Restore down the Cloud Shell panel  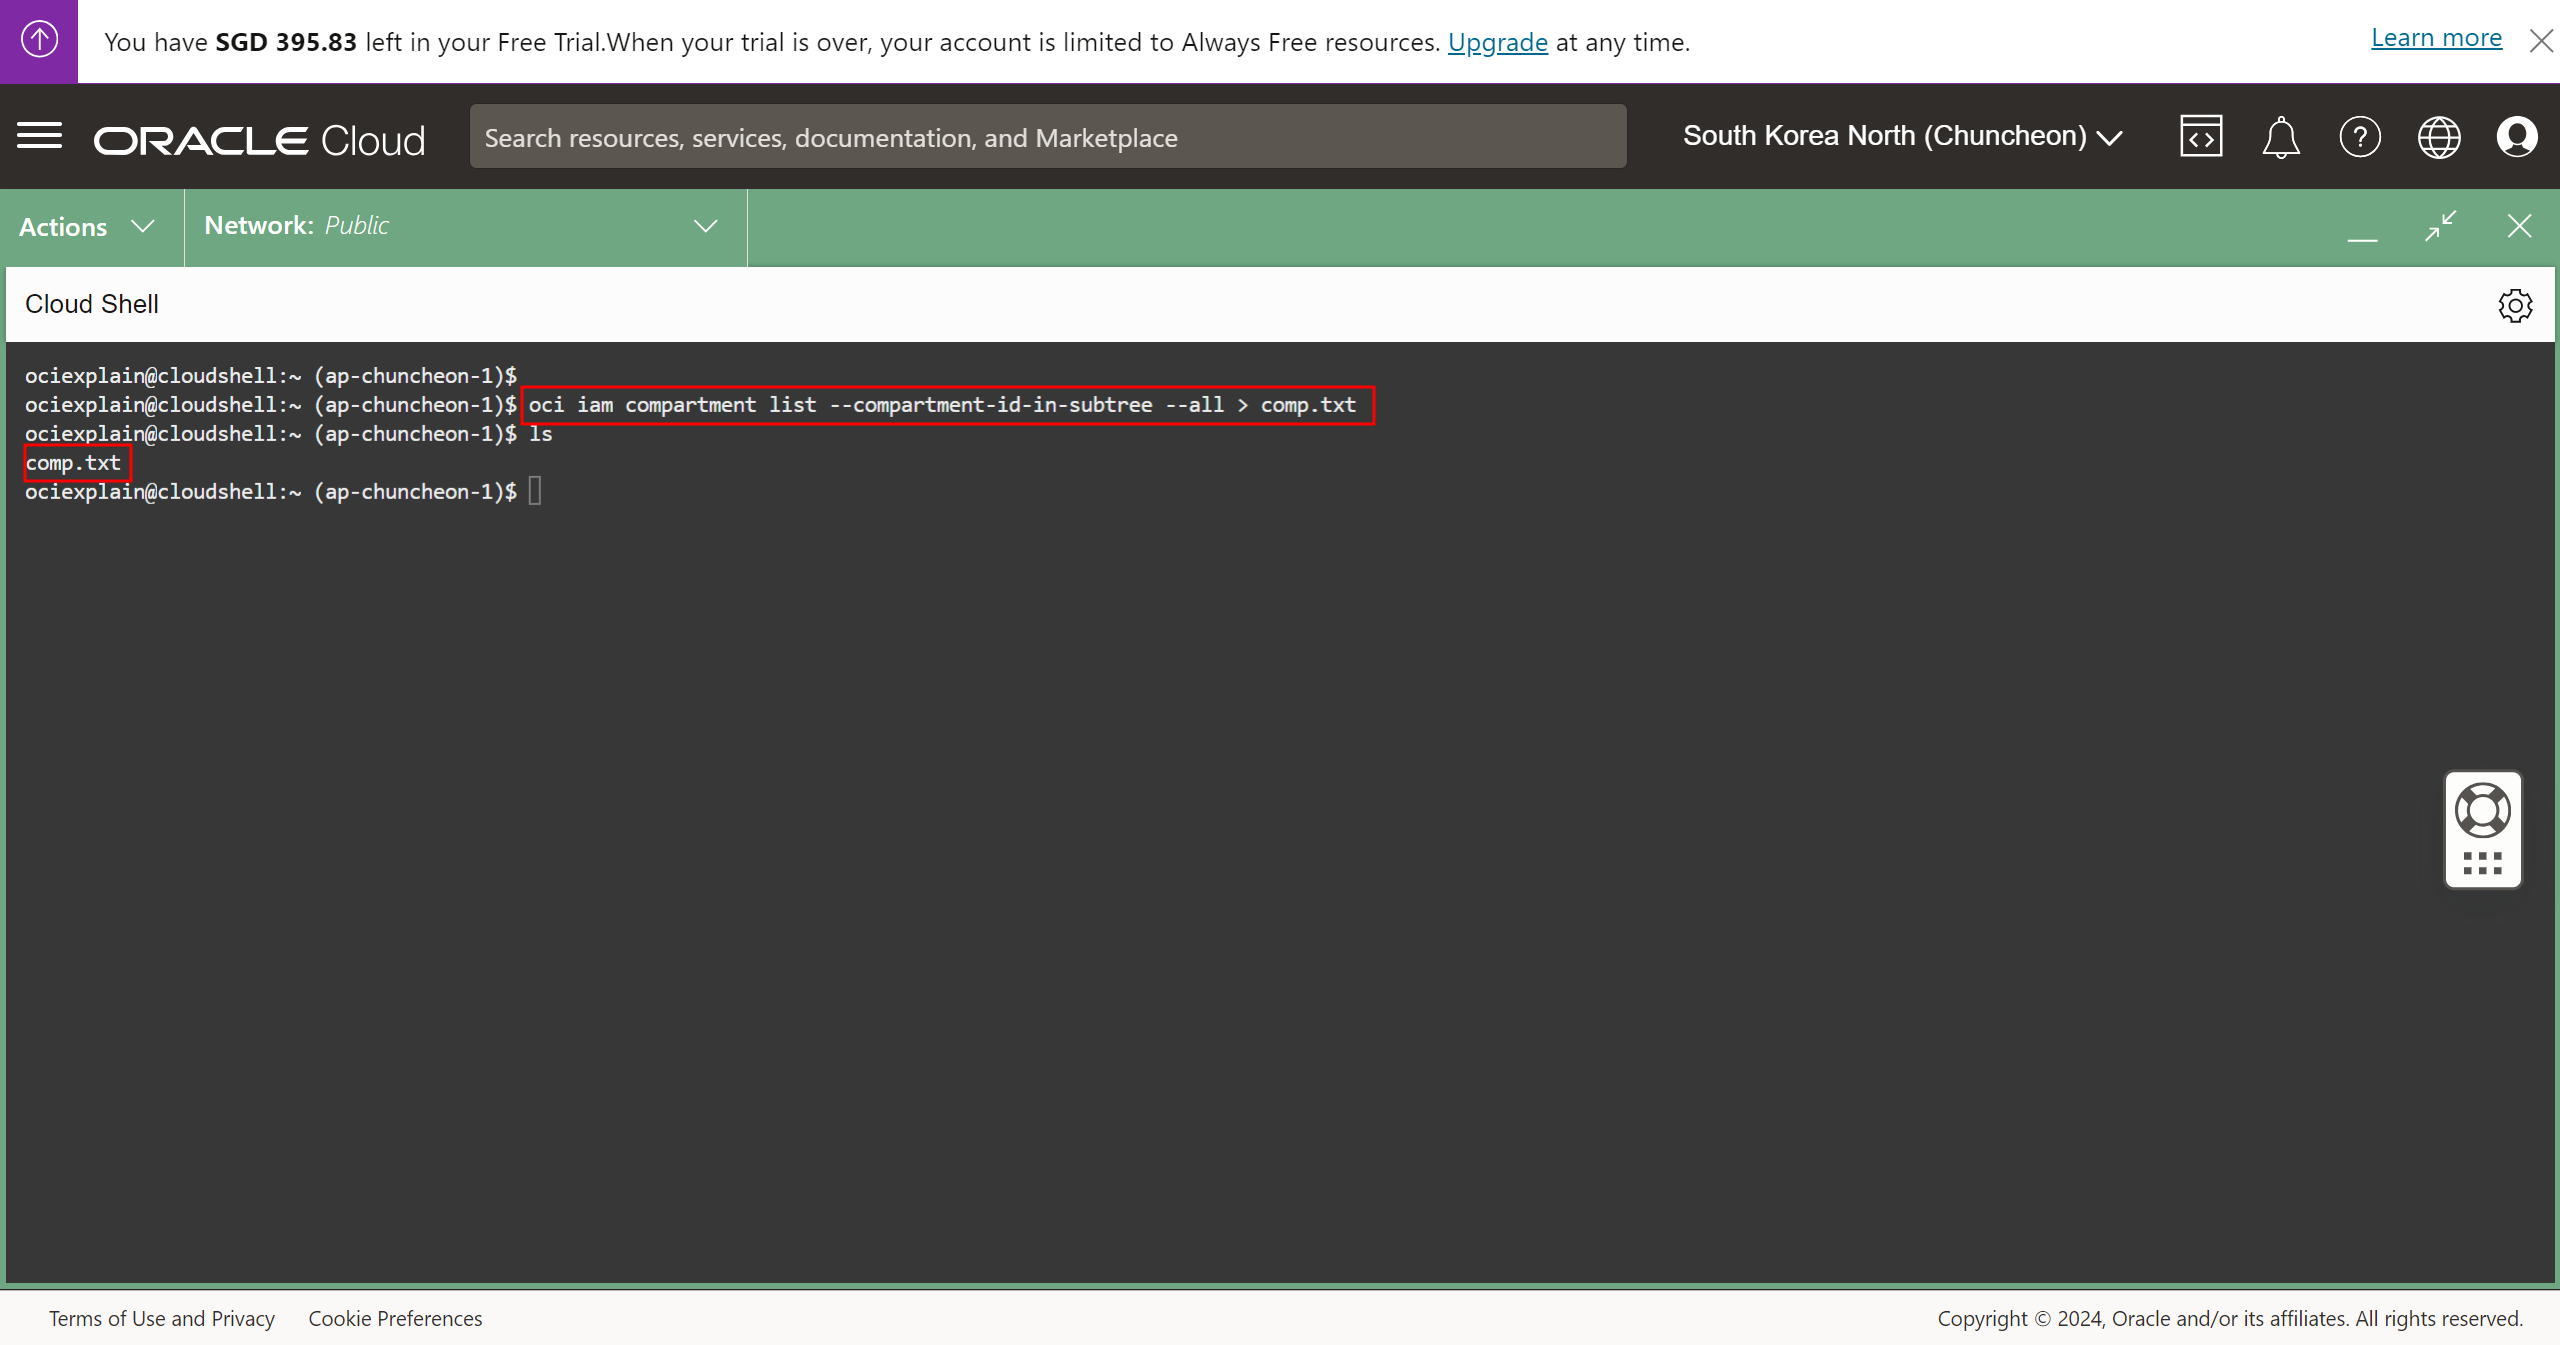point(2441,226)
